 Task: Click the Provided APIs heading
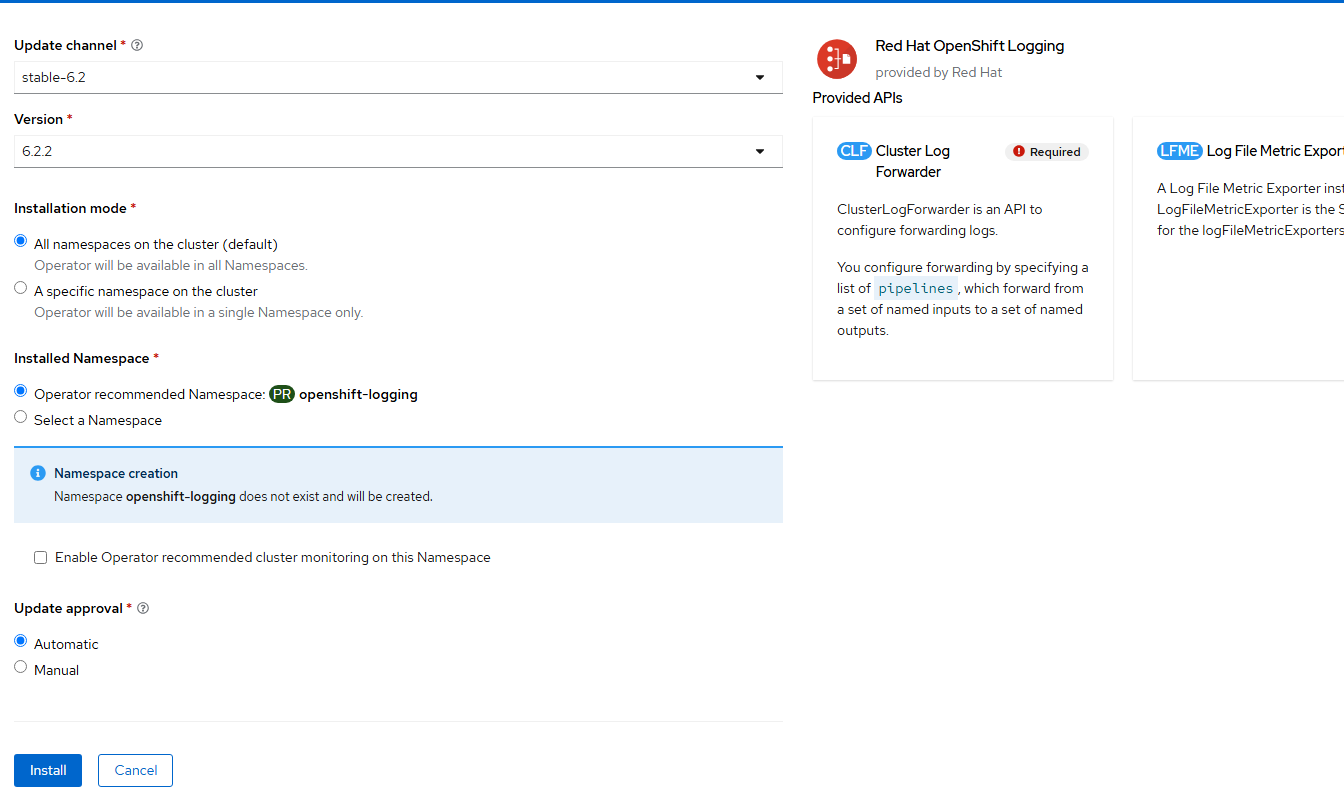click(857, 98)
